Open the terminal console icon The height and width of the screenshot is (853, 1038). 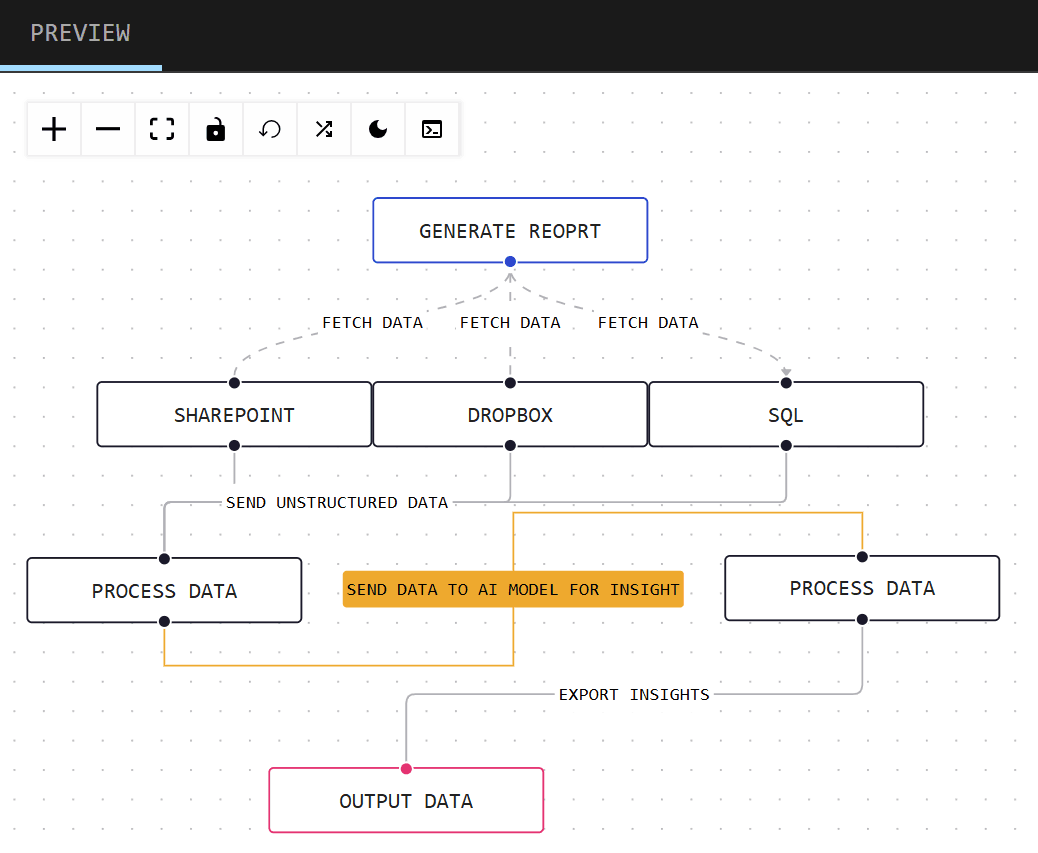click(432, 129)
